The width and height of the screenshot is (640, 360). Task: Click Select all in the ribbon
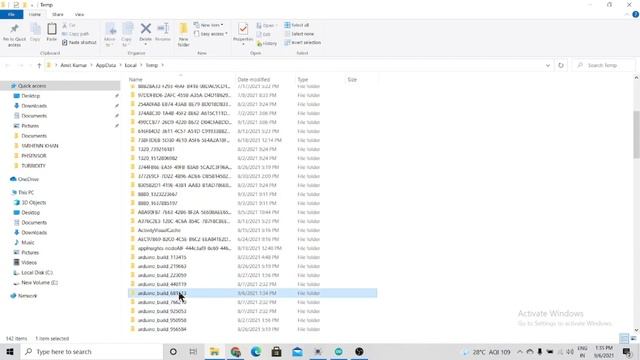coord(297,25)
